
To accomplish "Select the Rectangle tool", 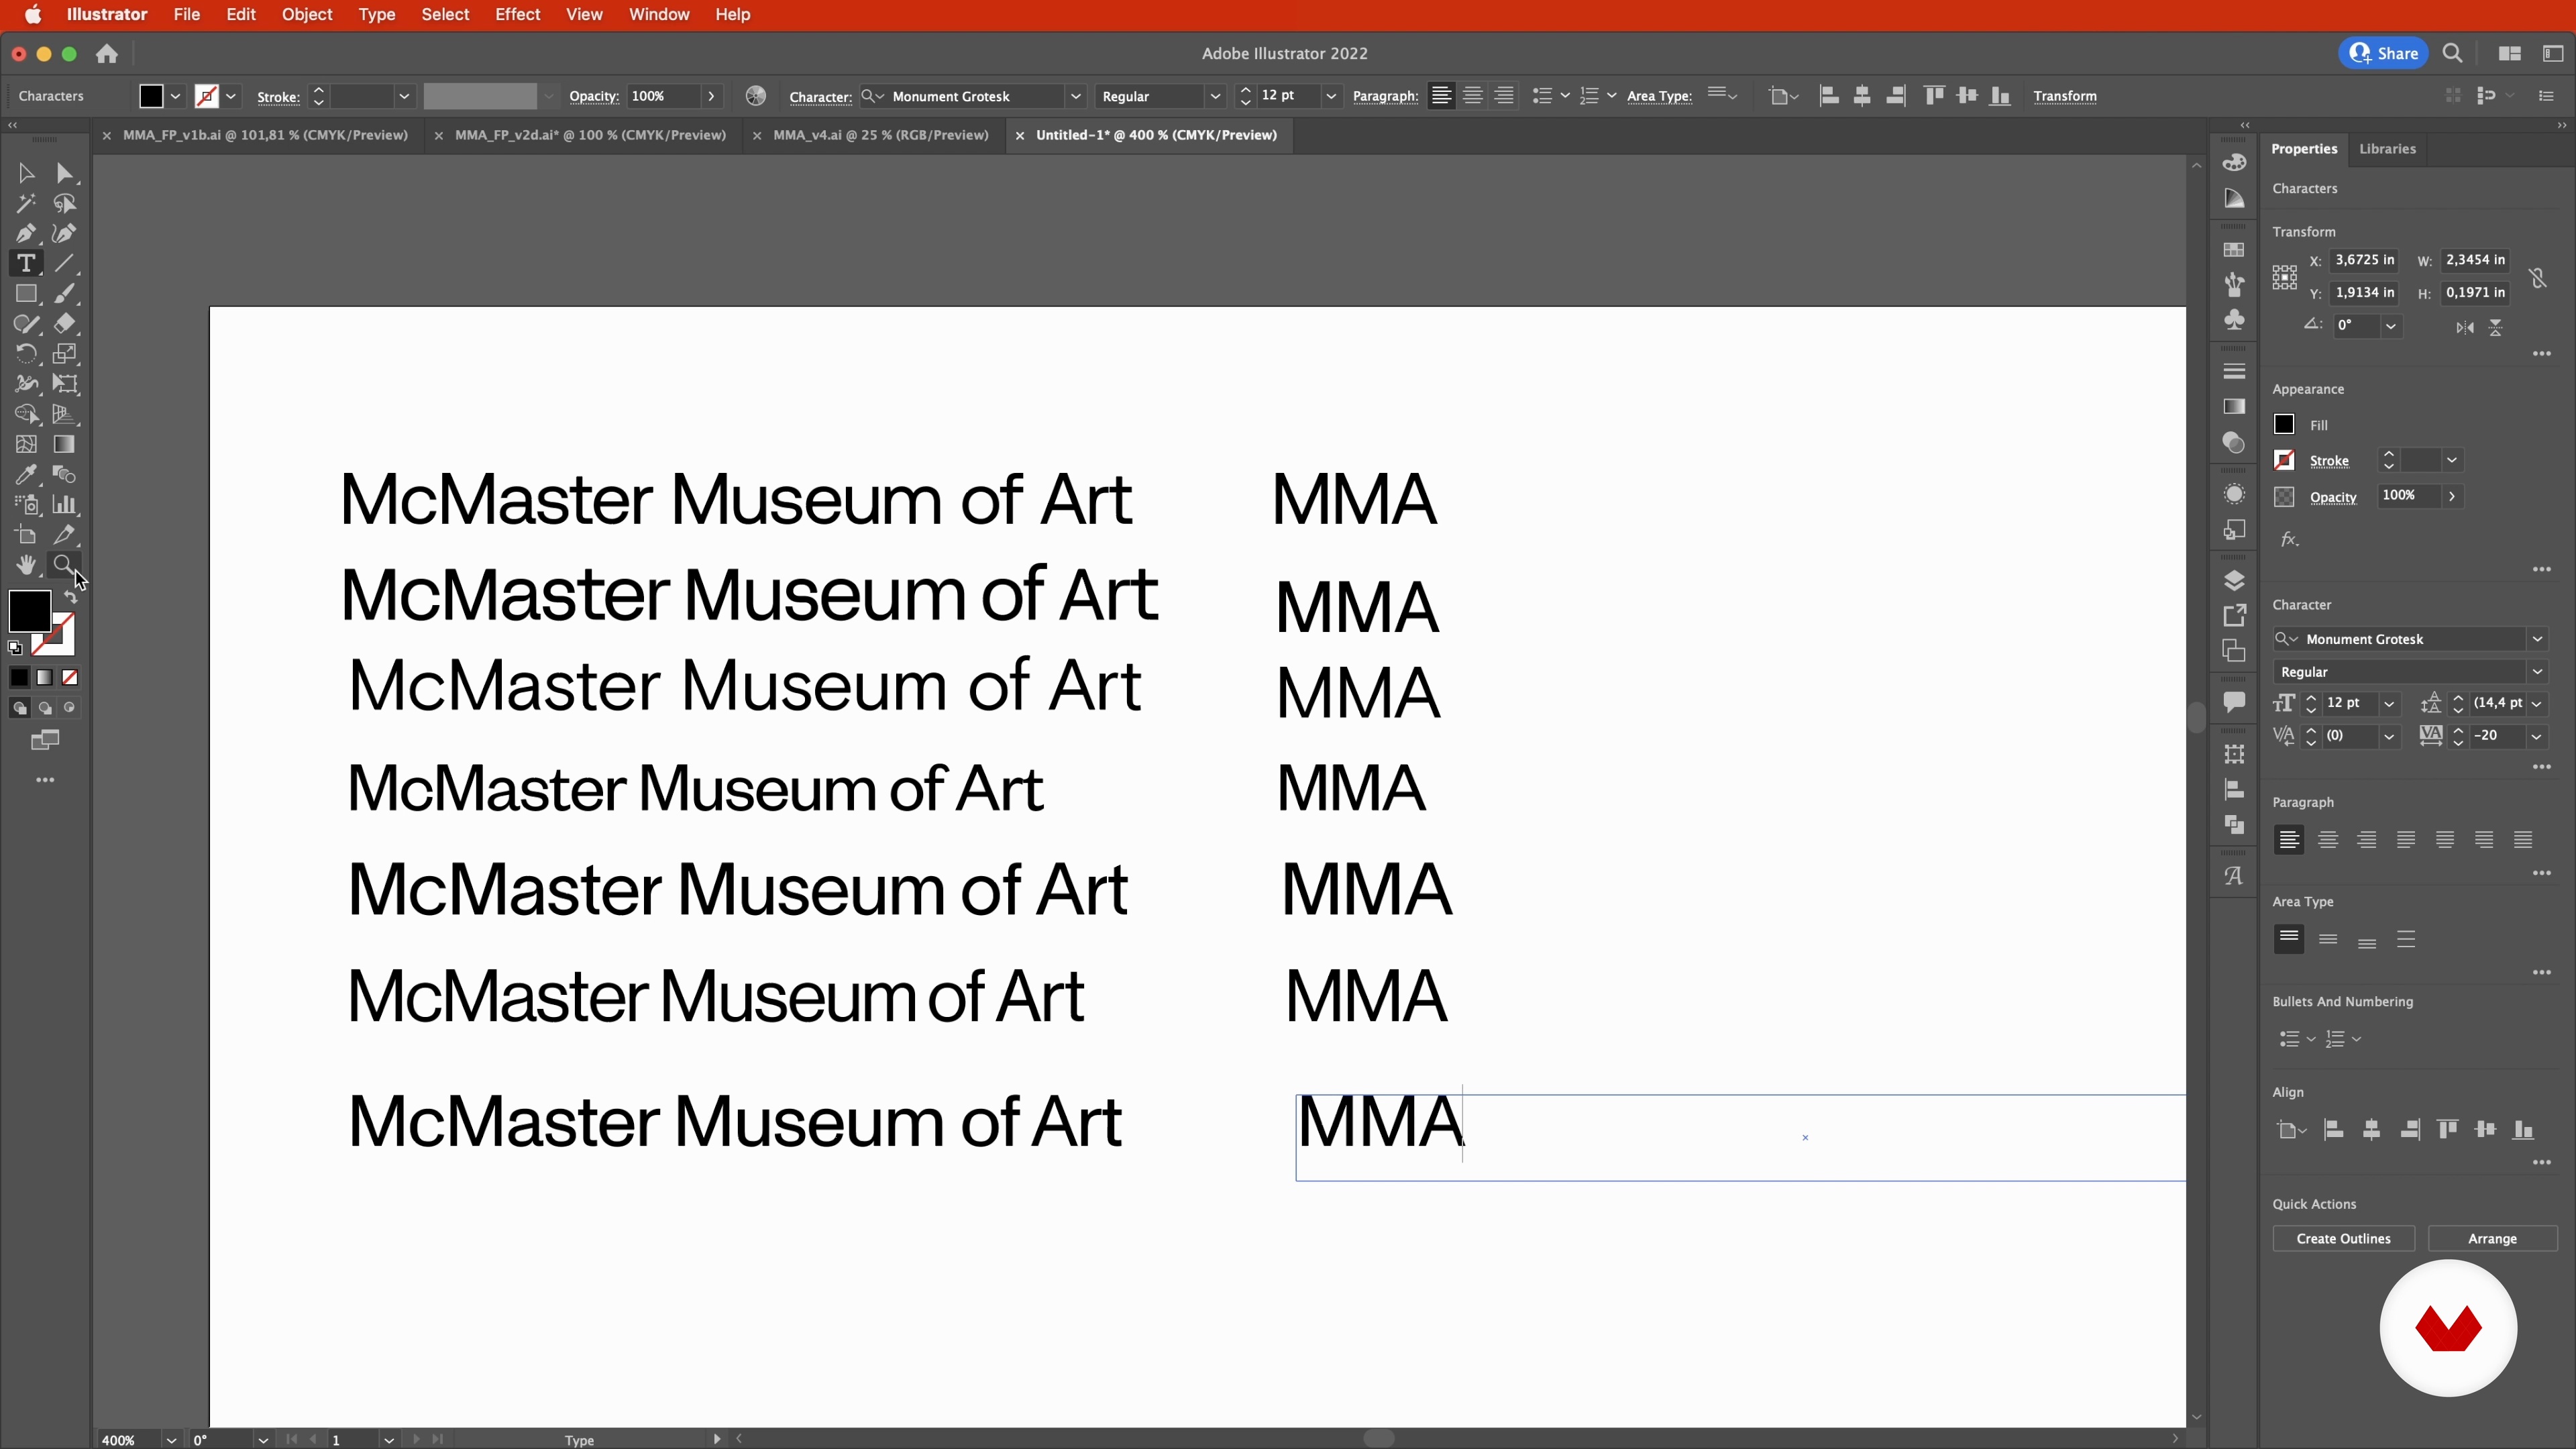I will click(x=26, y=294).
